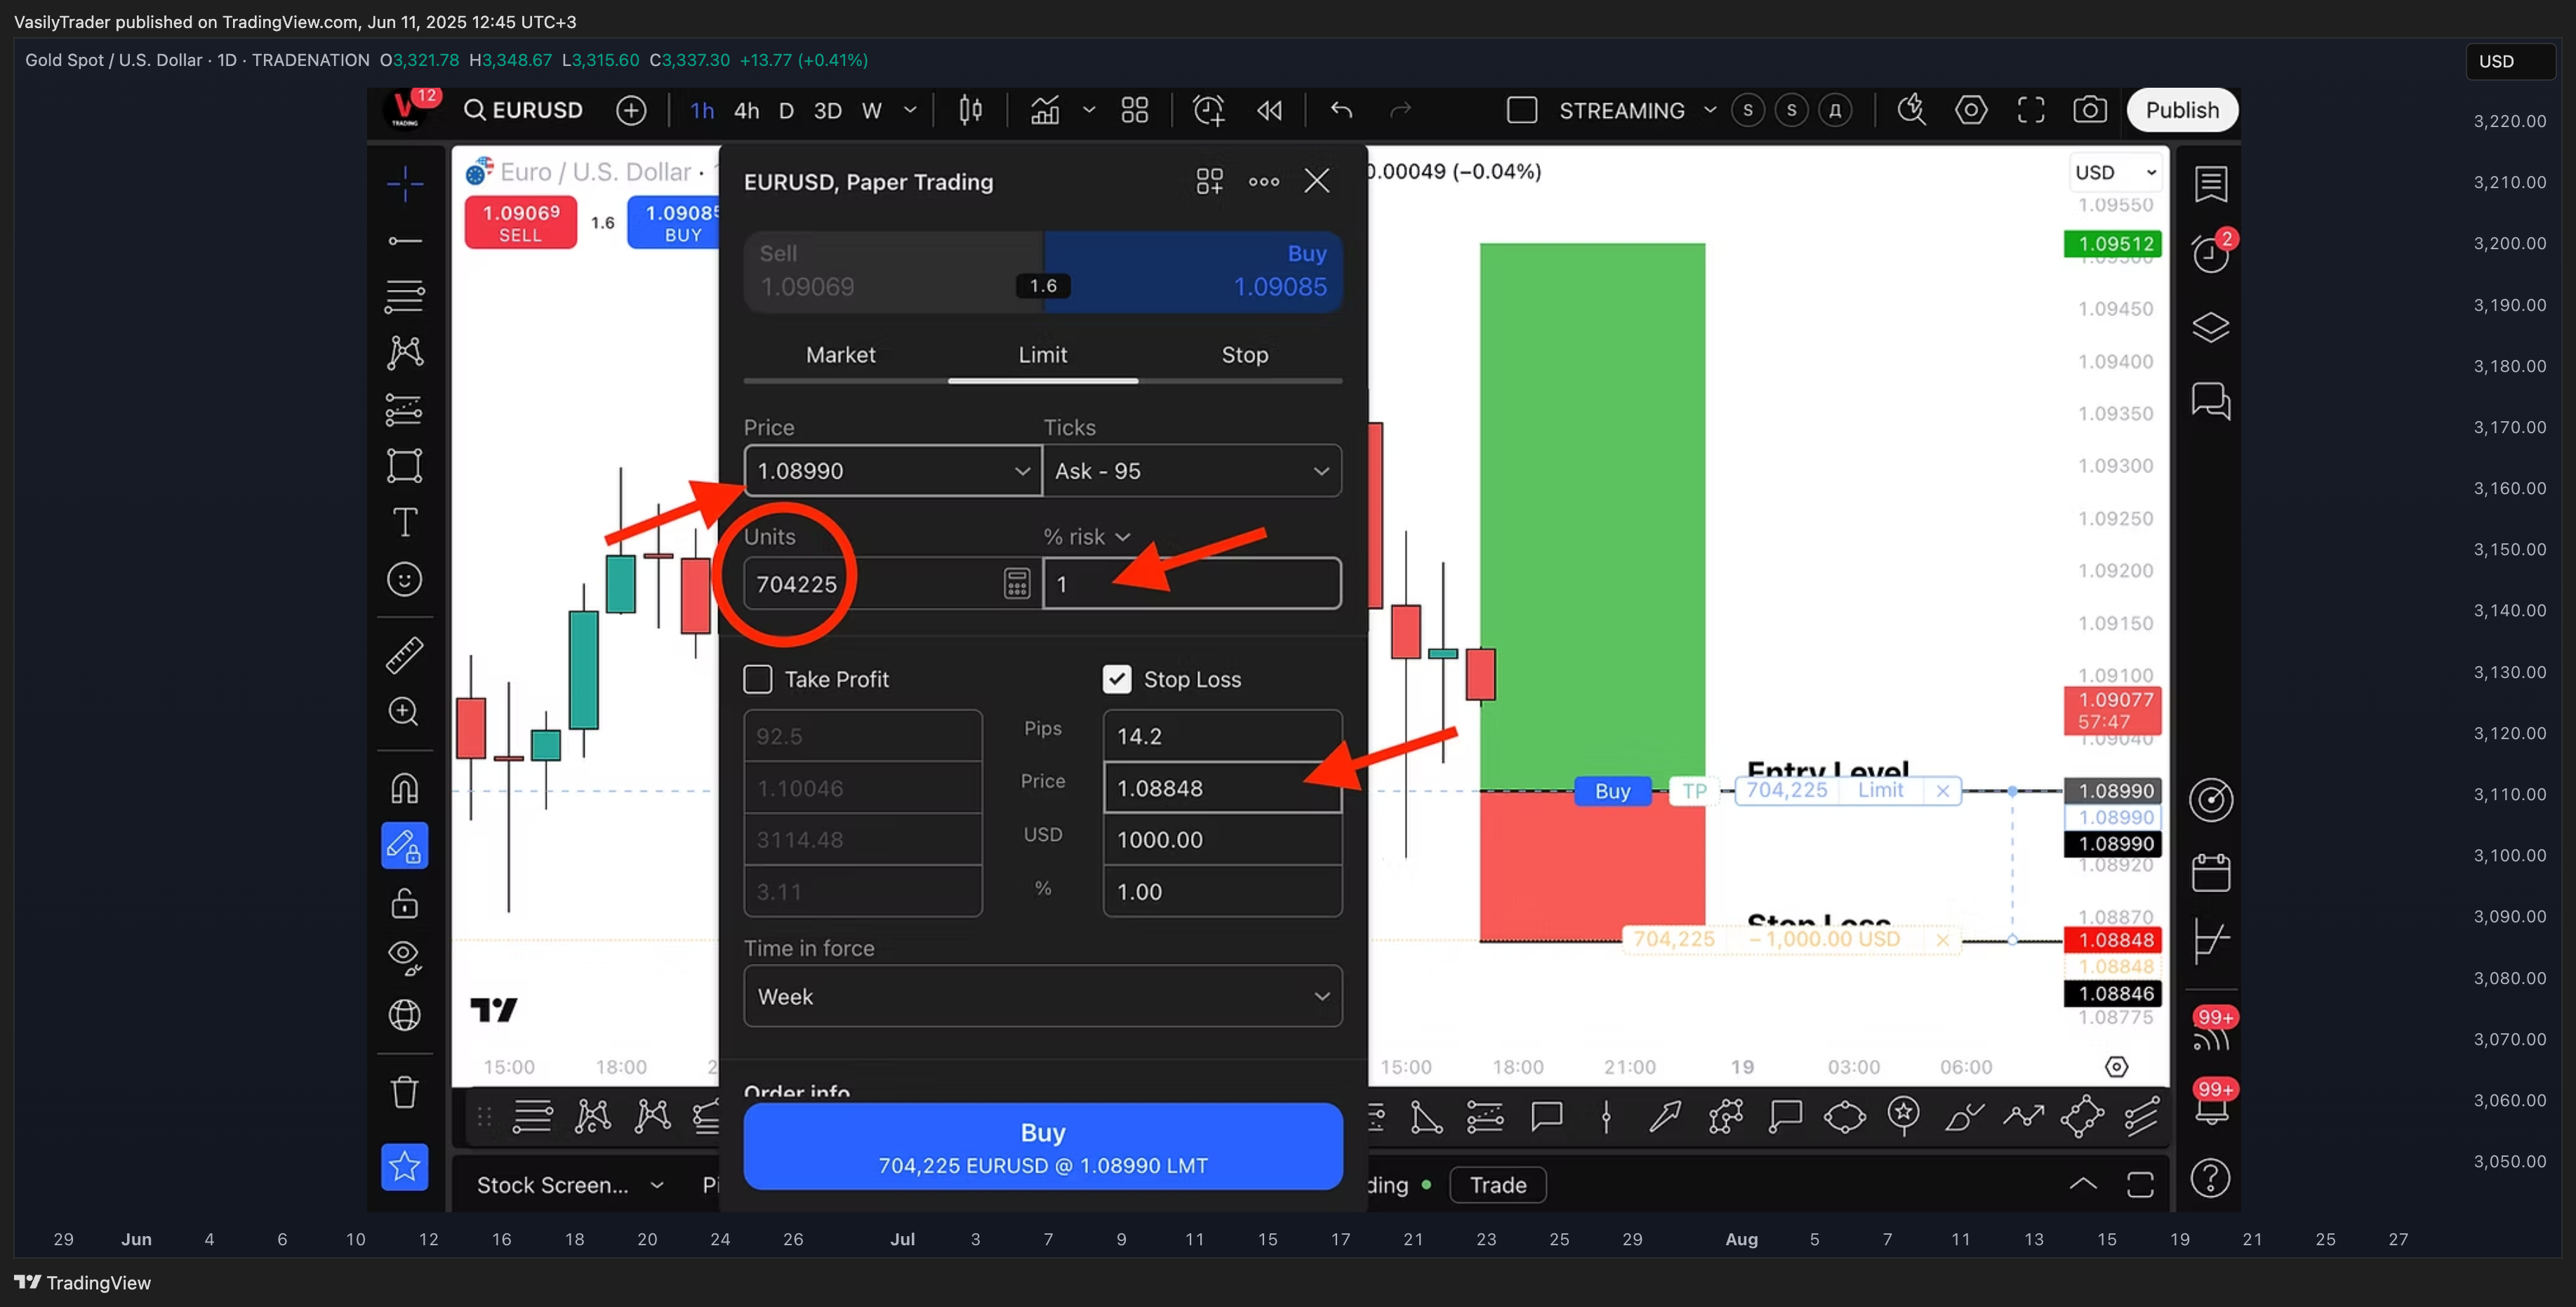Click the red 1.09069 SELL button
Image resolution: width=2576 pixels, height=1307 pixels.
520,222
